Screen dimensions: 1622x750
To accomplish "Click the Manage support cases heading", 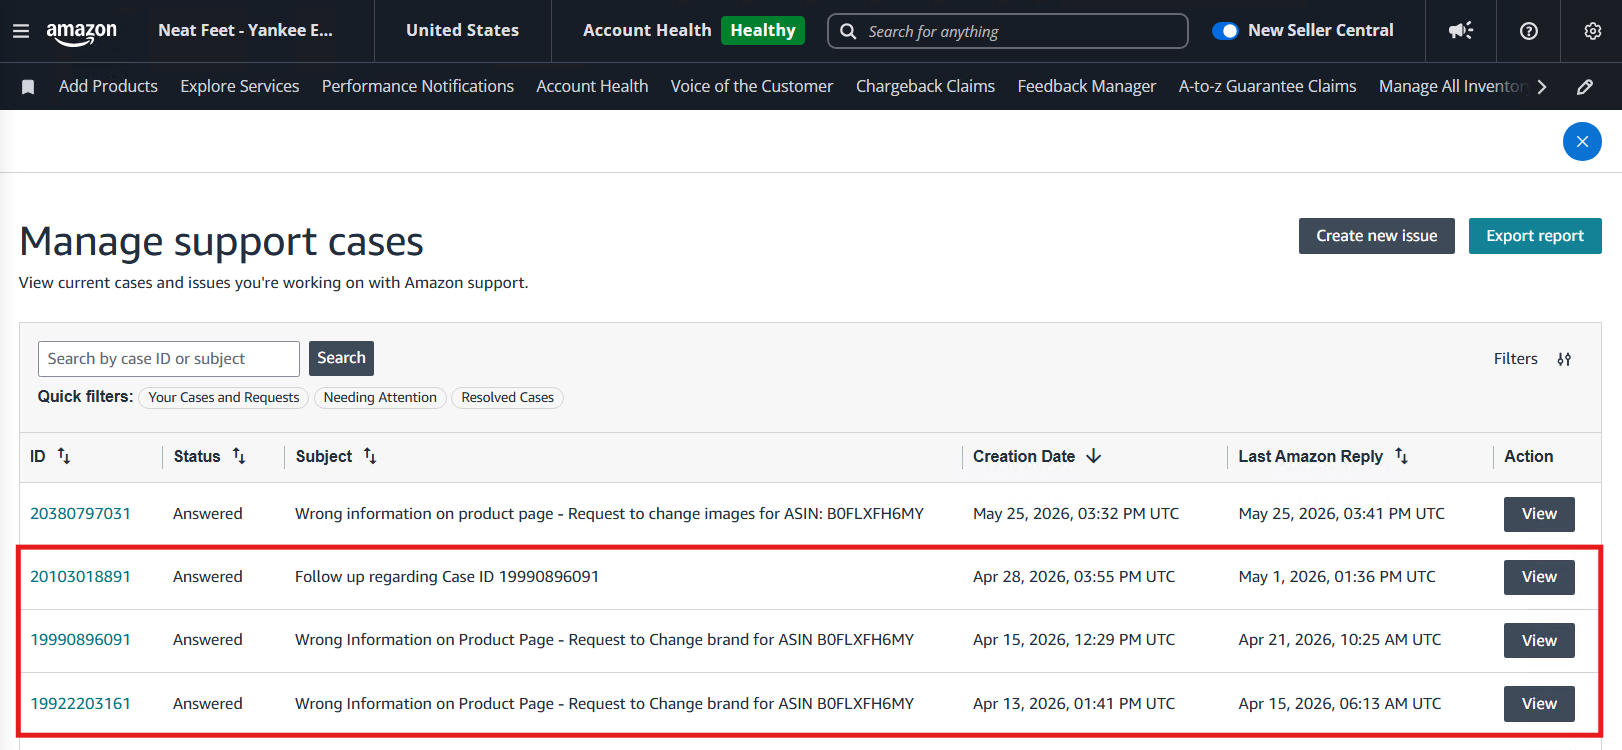I will coord(222,242).
